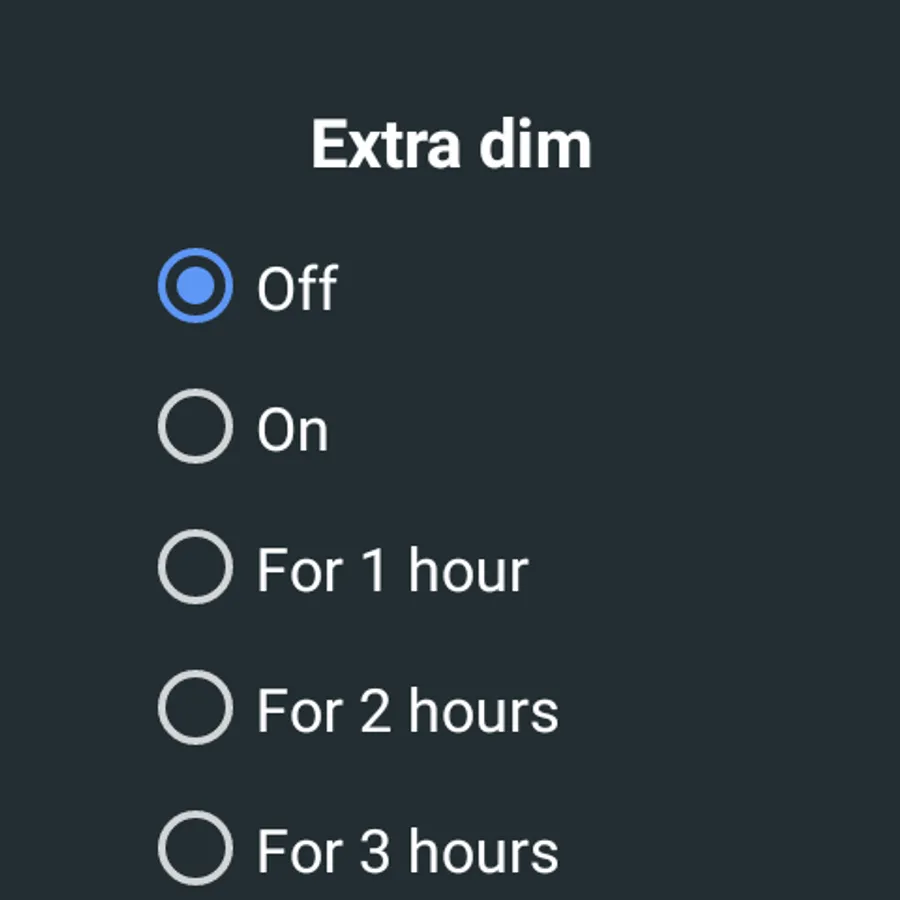Image resolution: width=900 pixels, height=900 pixels.
Task: Tap the empty circle beside For 2 hours
Action: [195, 709]
